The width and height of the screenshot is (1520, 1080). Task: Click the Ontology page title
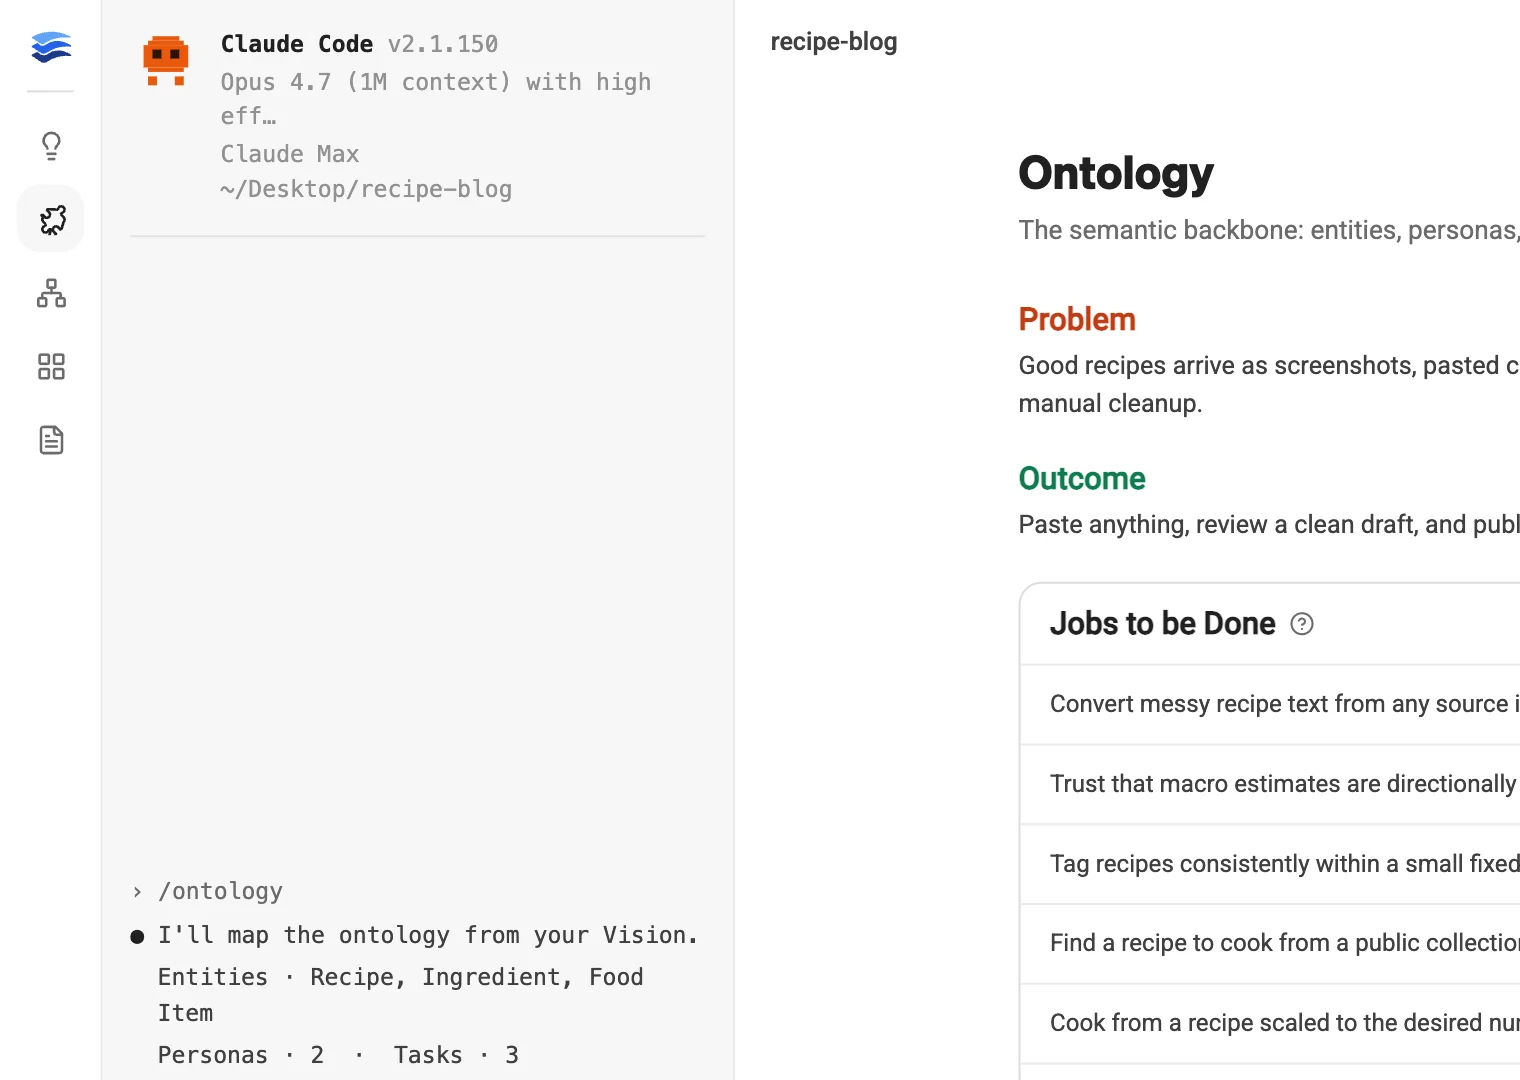(1116, 173)
